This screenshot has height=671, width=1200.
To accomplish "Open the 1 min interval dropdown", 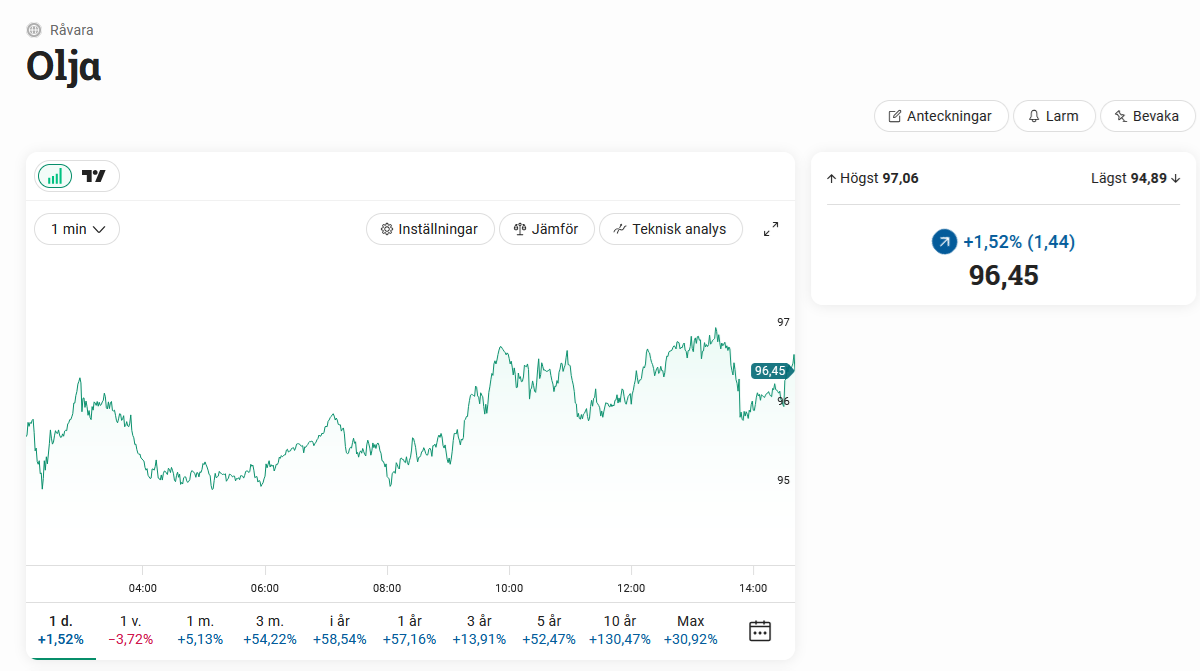I will click(x=77, y=229).
